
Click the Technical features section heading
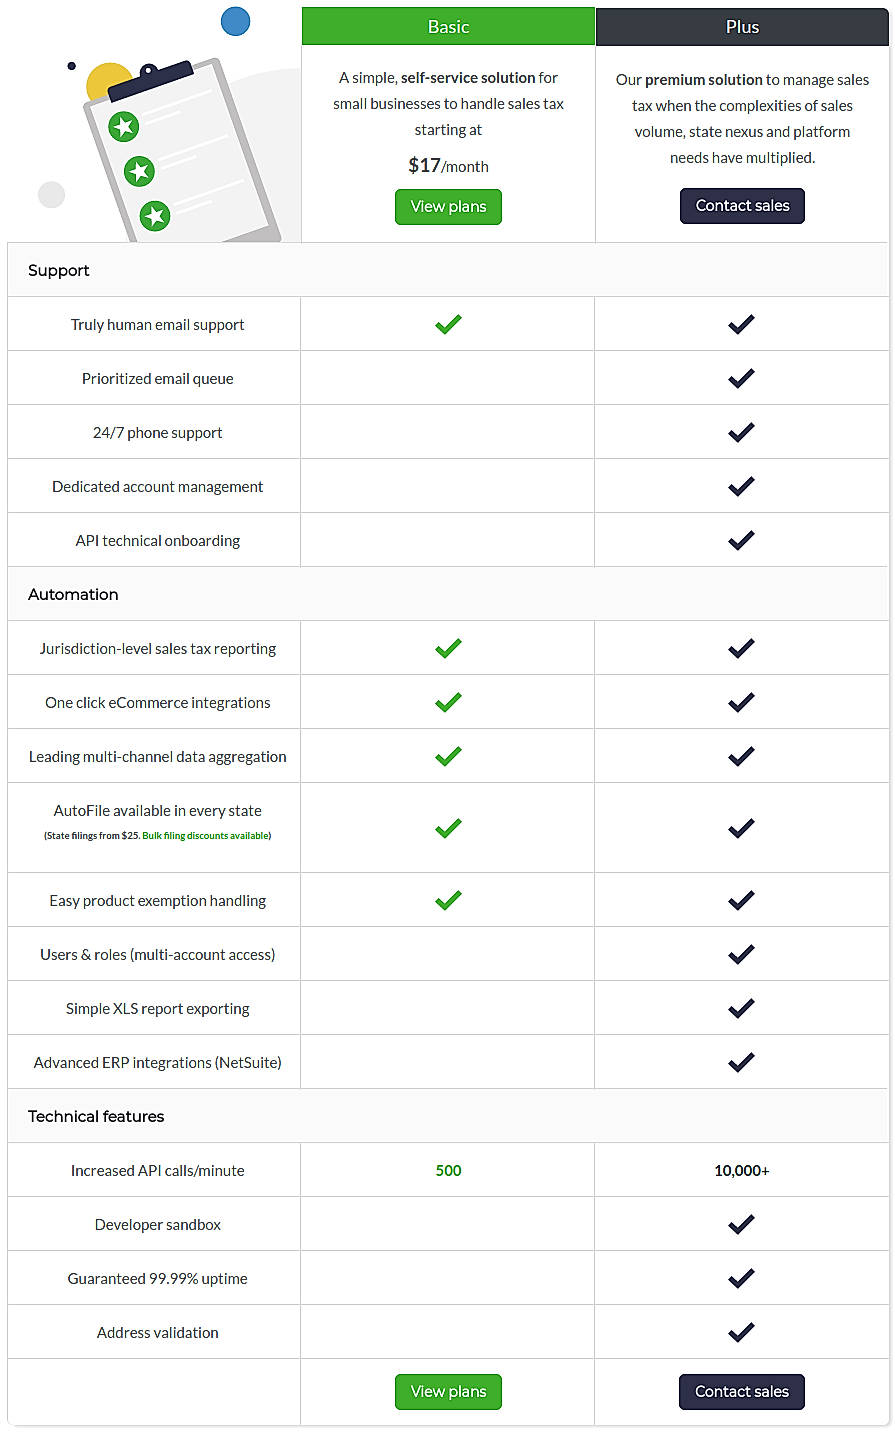(x=96, y=1116)
